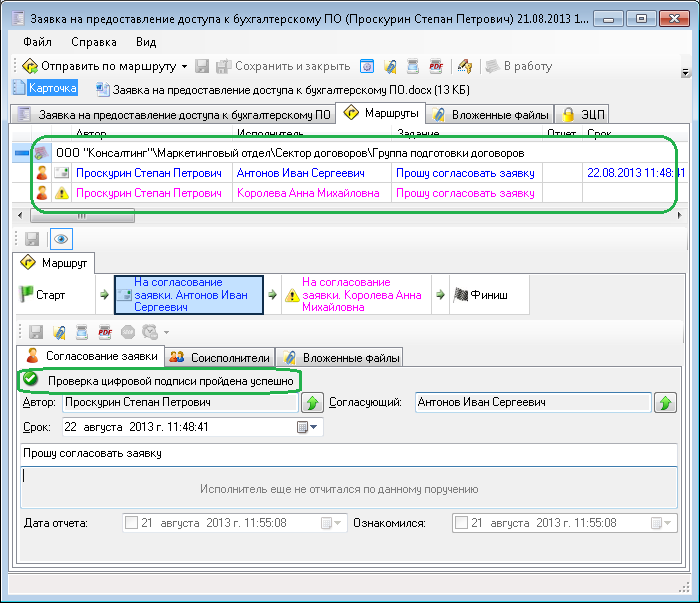Collapse the 'ООО Консалтинг' route group row
700x603 pixels.
click(21, 153)
